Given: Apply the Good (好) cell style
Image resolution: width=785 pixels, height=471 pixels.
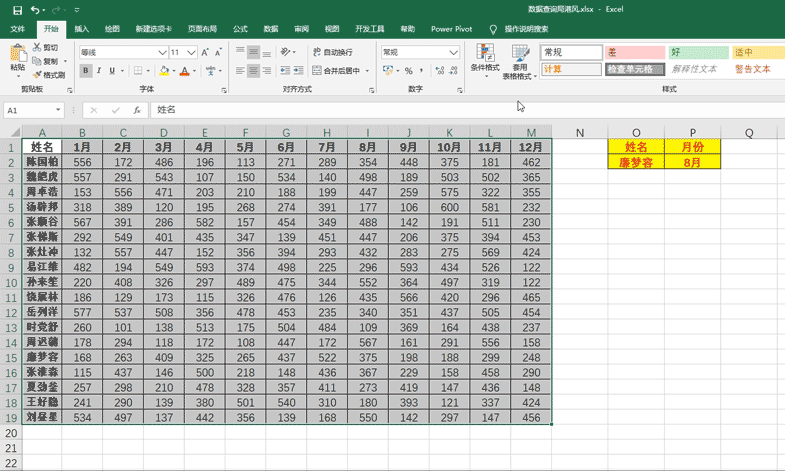Looking at the screenshot, I should pyautogui.click(x=698, y=52).
